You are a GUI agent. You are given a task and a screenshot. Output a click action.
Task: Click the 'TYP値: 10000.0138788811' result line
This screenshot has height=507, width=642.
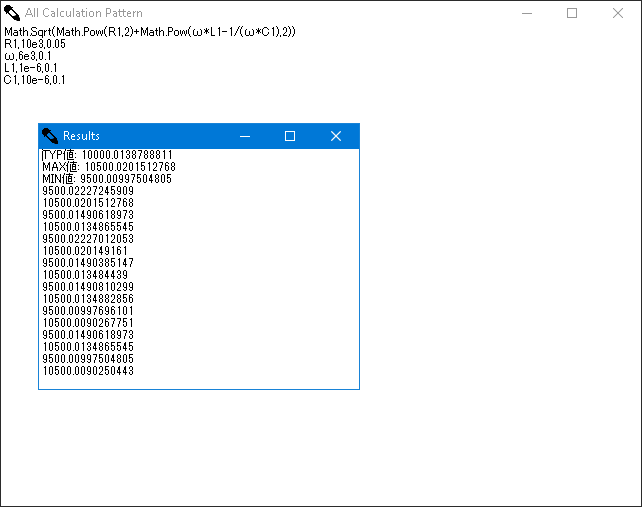coord(107,155)
